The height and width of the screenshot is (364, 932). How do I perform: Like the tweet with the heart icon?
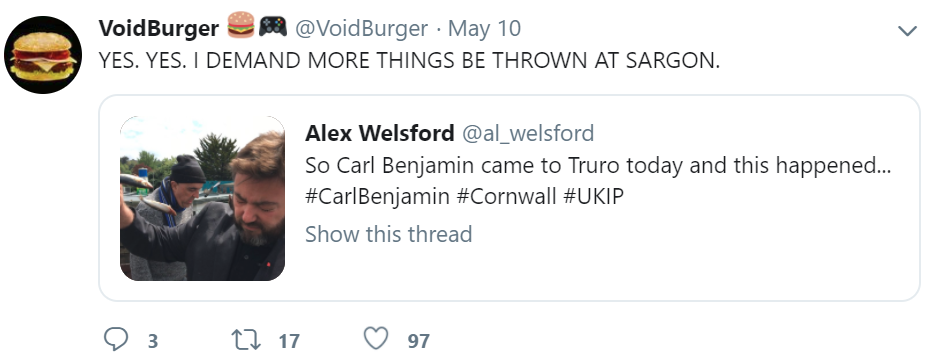click(376, 339)
